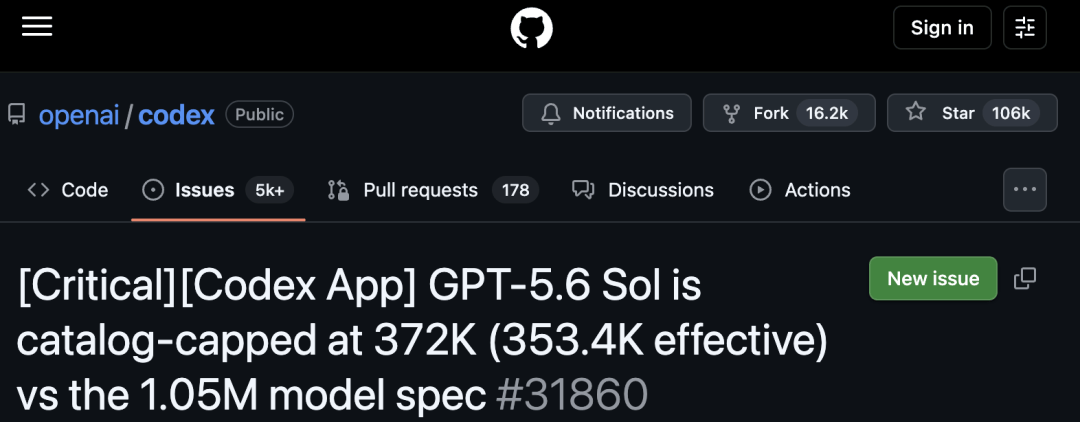Click the repository book icon

(17, 114)
